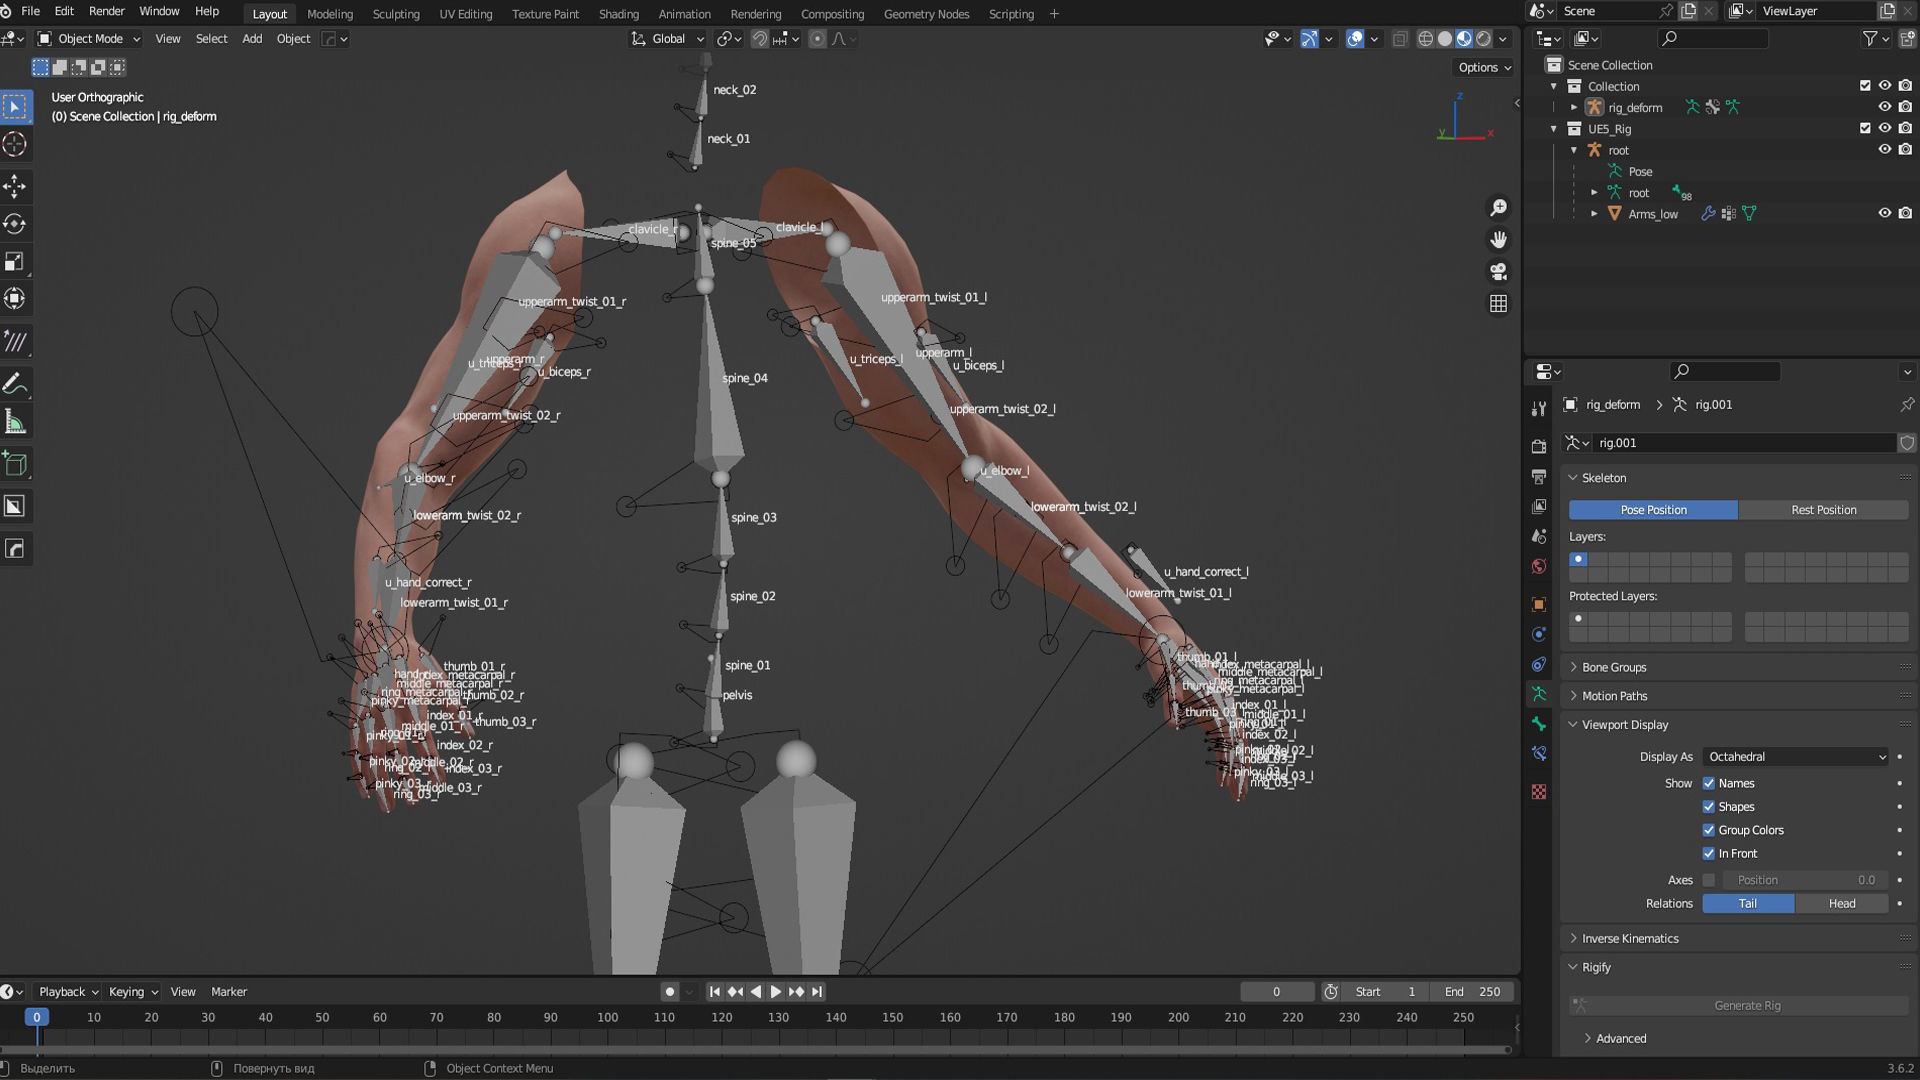The image size is (1920, 1080).
Task: Click the Rest Position button
Action: [1823, 510]
